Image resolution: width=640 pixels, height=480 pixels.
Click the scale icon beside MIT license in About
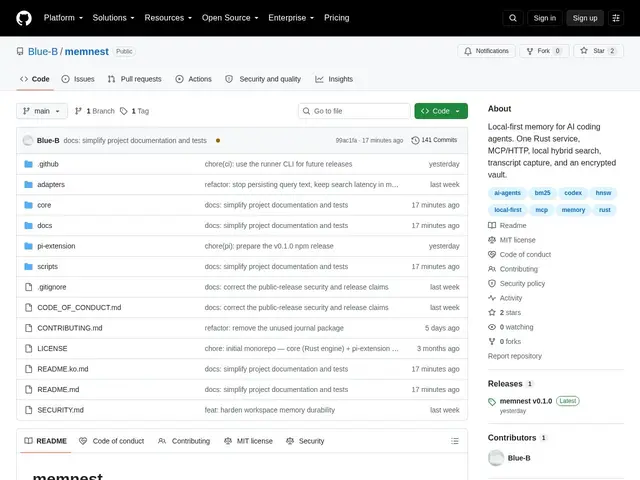tap(492, 240)
